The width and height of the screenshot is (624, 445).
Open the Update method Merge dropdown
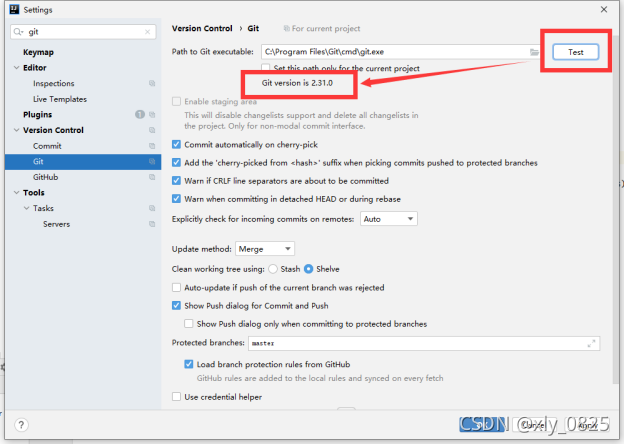click(265, 249)
